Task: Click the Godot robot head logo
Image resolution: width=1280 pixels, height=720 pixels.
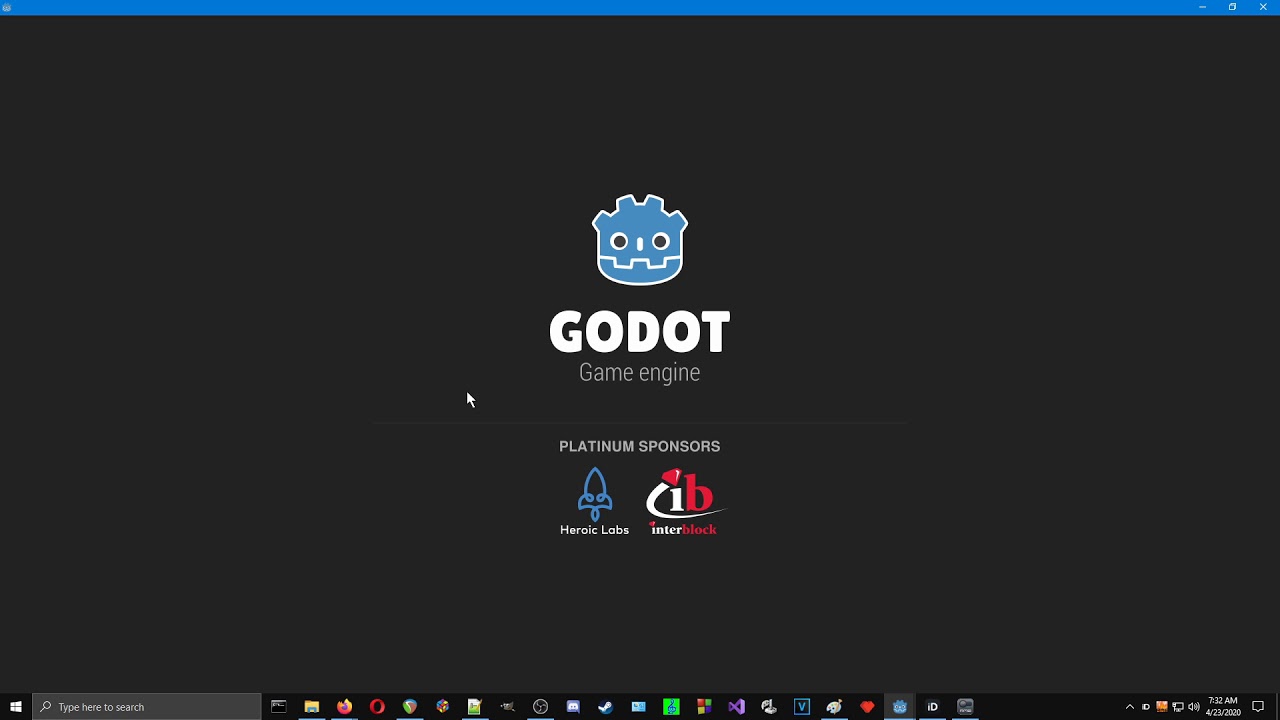Action: point(640,240)
